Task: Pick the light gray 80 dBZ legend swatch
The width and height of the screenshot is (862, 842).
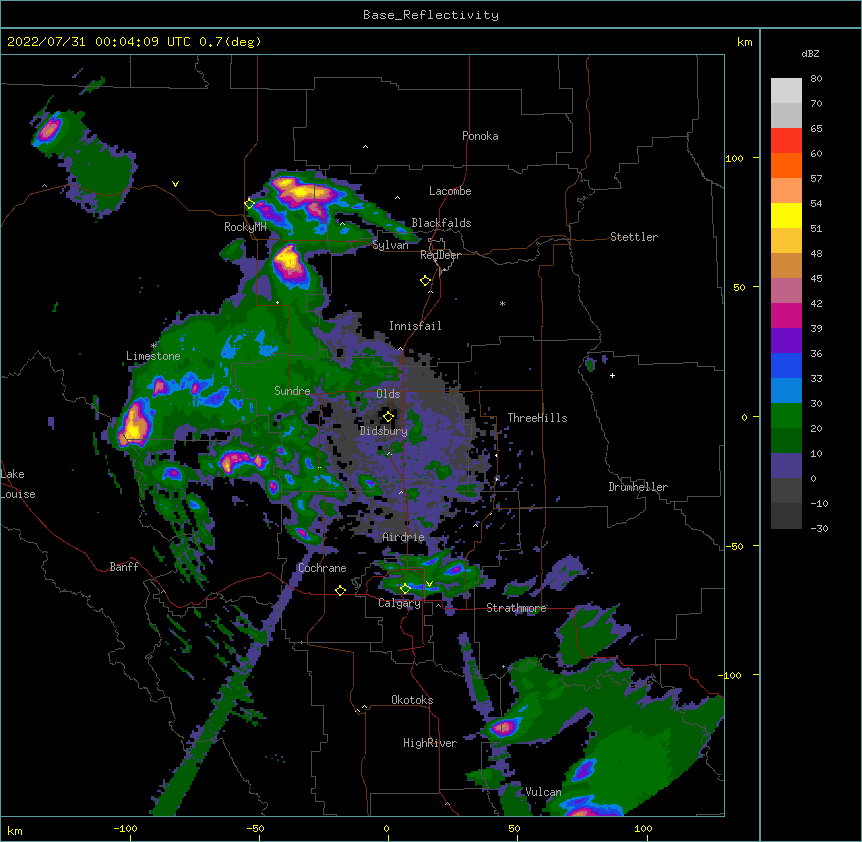Action: 786,90
